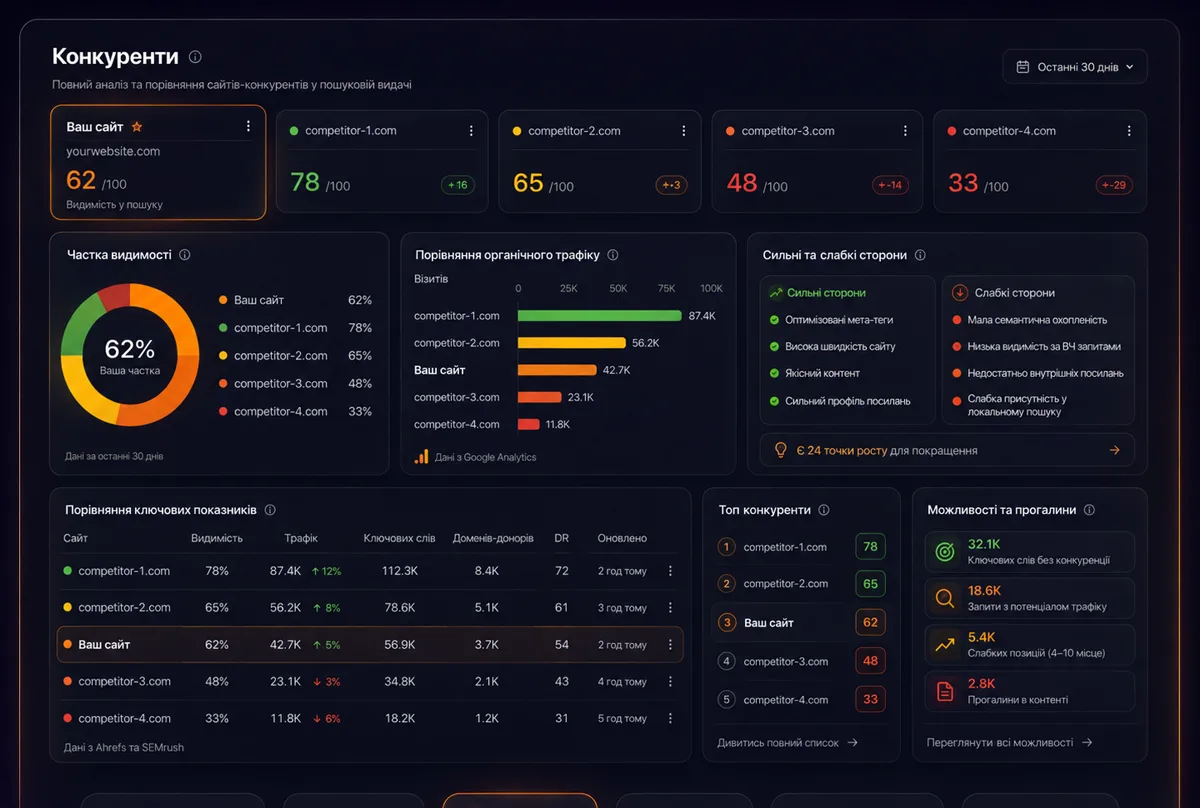Click the Видимість column header

point(217,538)
